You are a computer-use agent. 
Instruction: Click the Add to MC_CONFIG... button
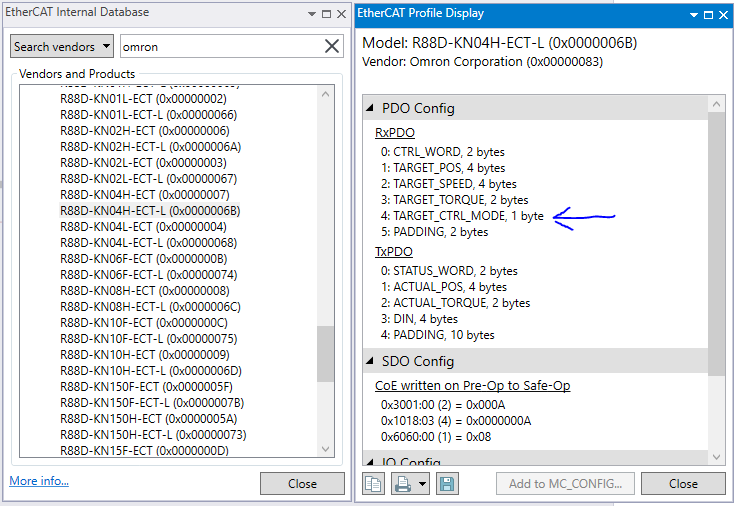(x=565, y=483)
